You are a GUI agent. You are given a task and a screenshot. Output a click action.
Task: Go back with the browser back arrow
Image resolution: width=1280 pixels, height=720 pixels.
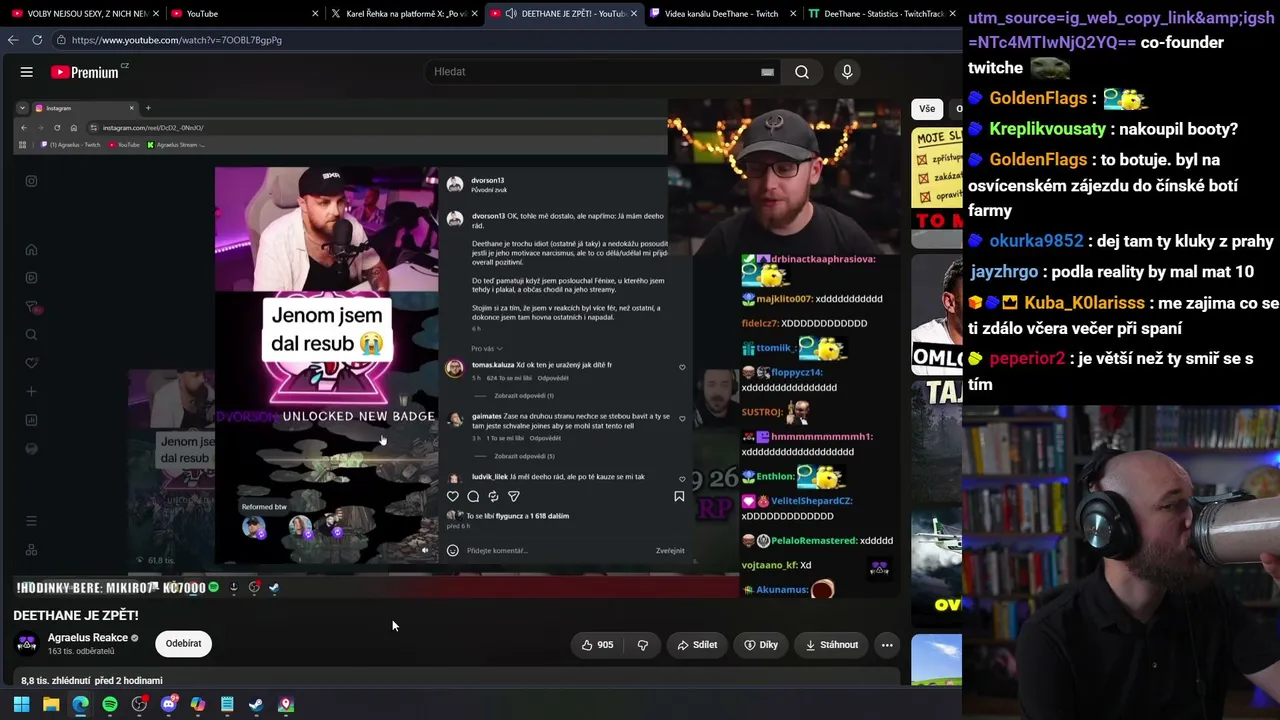pyautogui.click(x=12, y=40)
